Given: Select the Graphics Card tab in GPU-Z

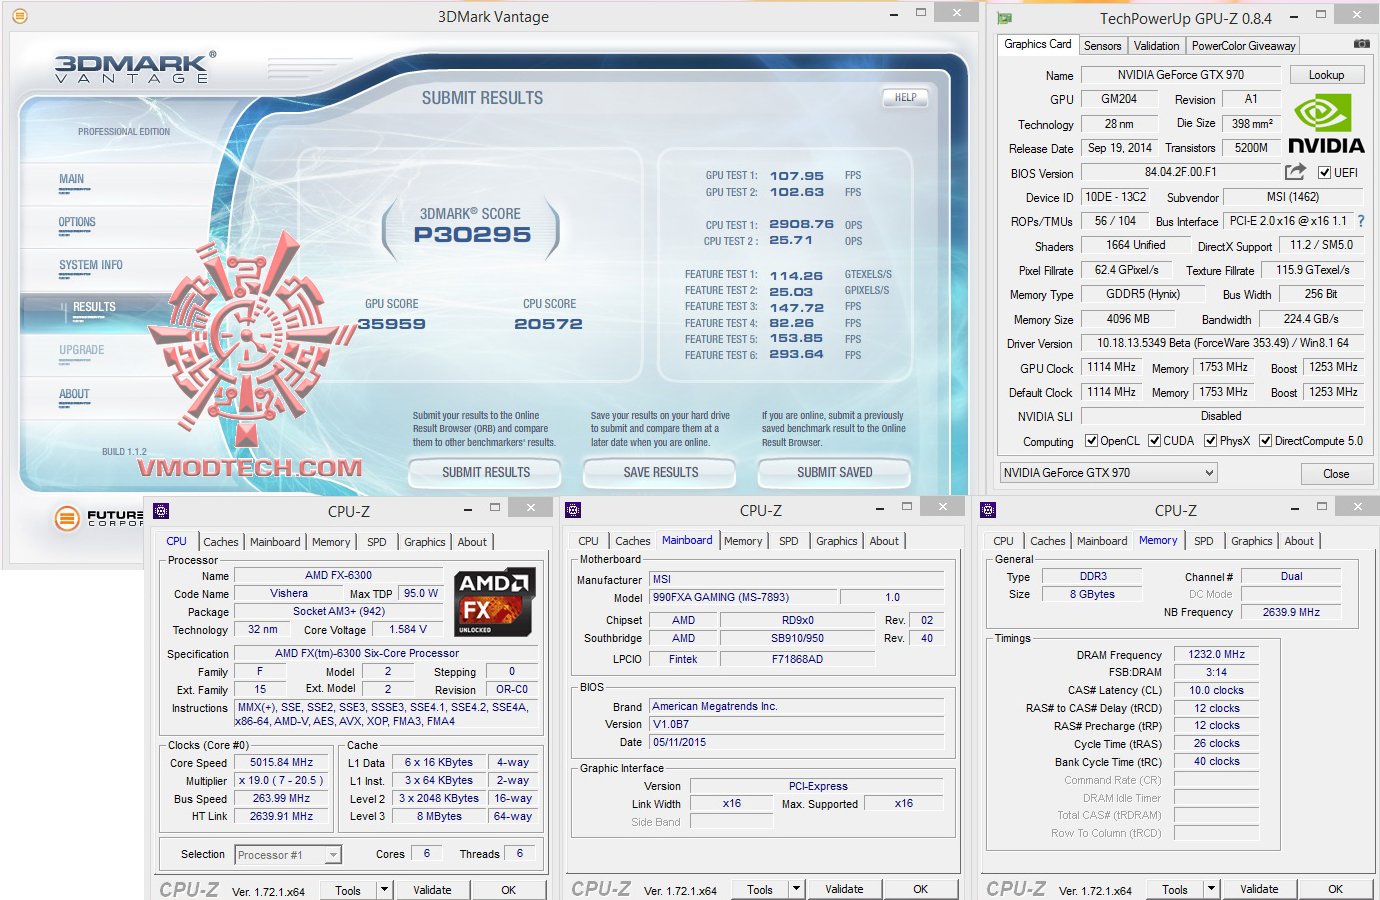Looking at the screenshot, I should click(x=1038, y=44).
